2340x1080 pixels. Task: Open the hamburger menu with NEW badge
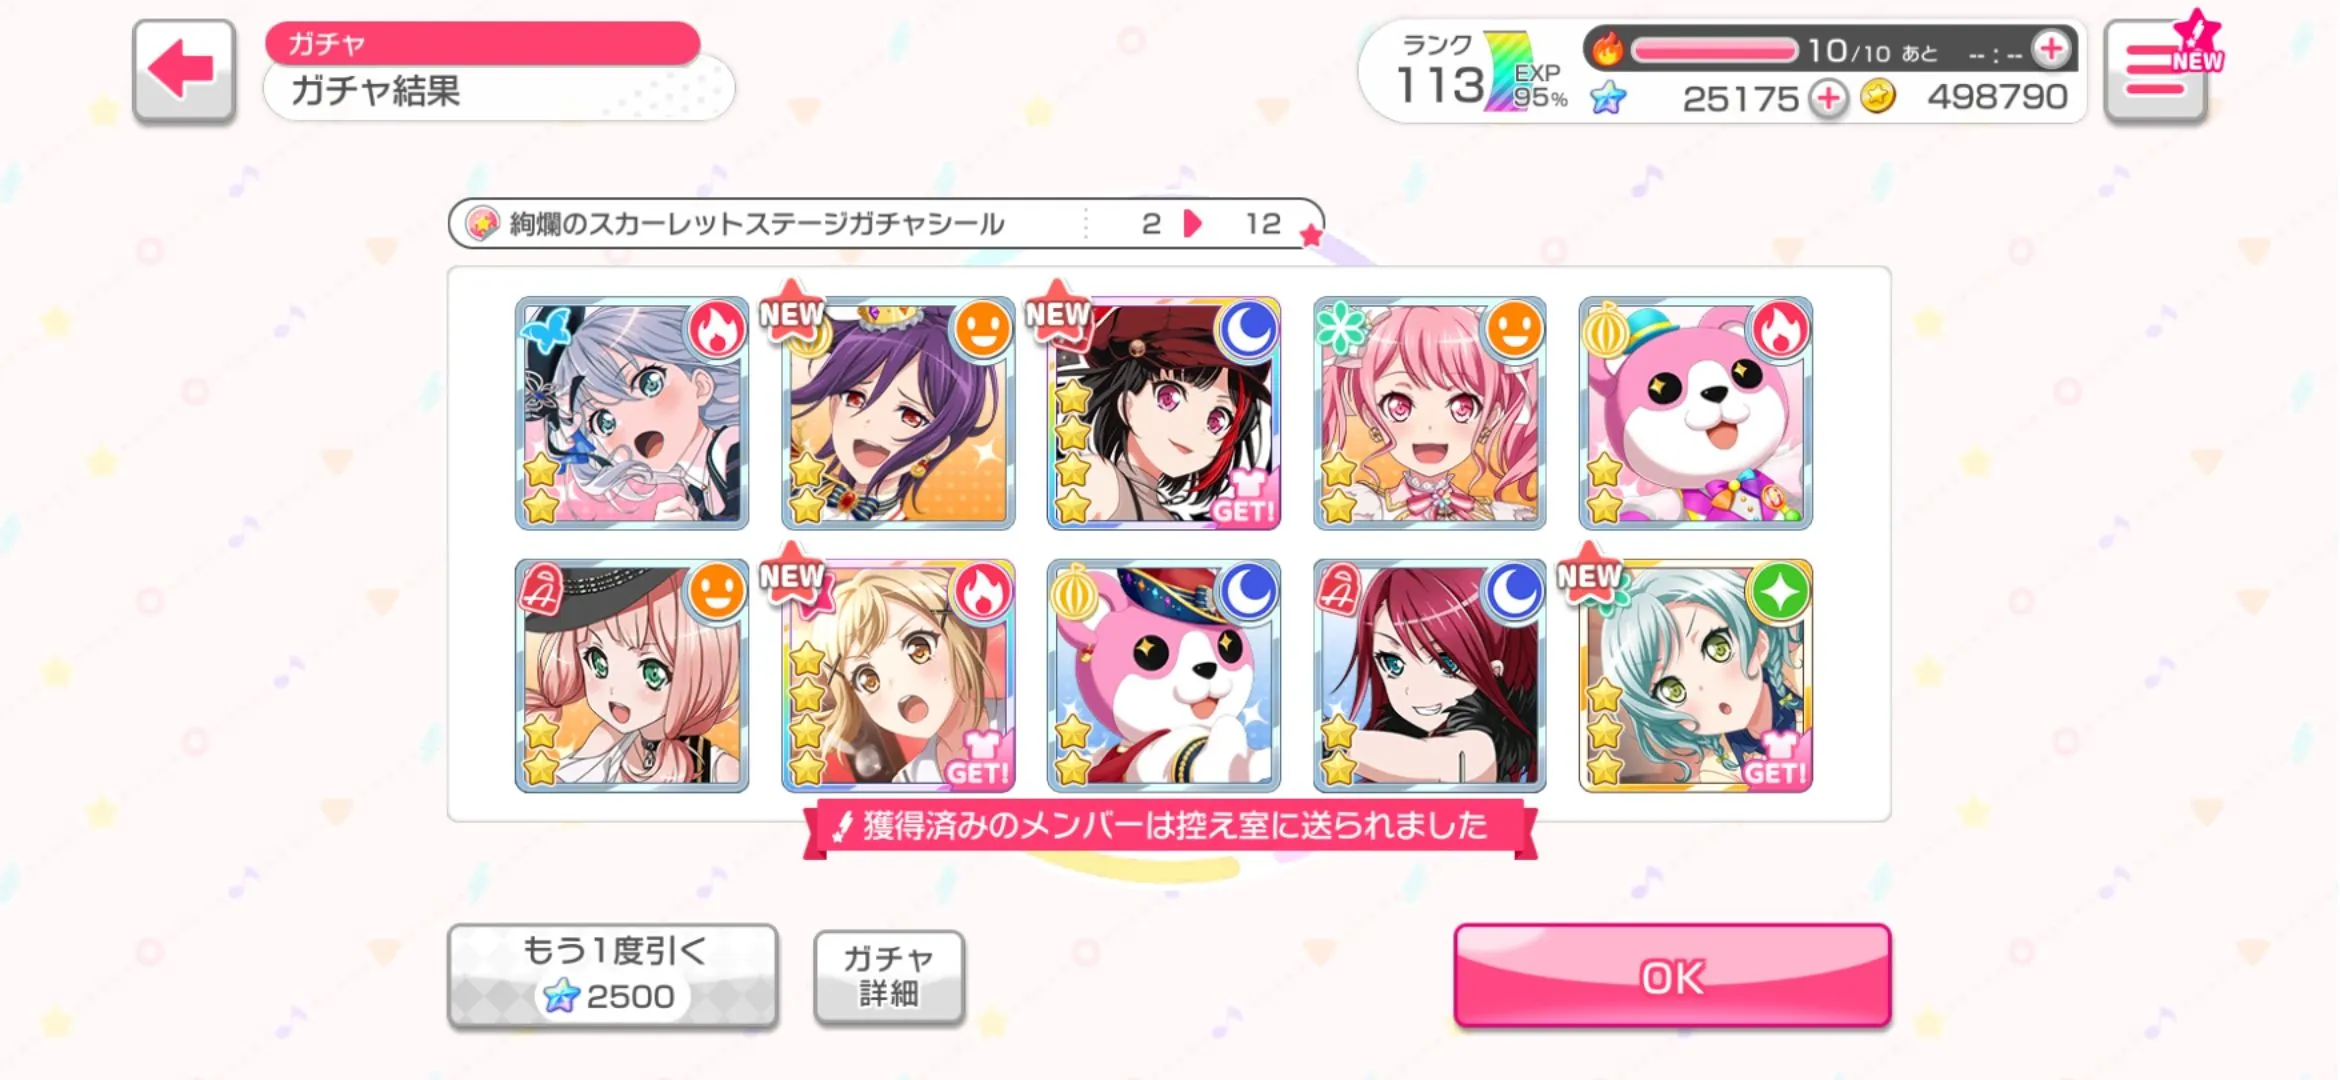2157,70
